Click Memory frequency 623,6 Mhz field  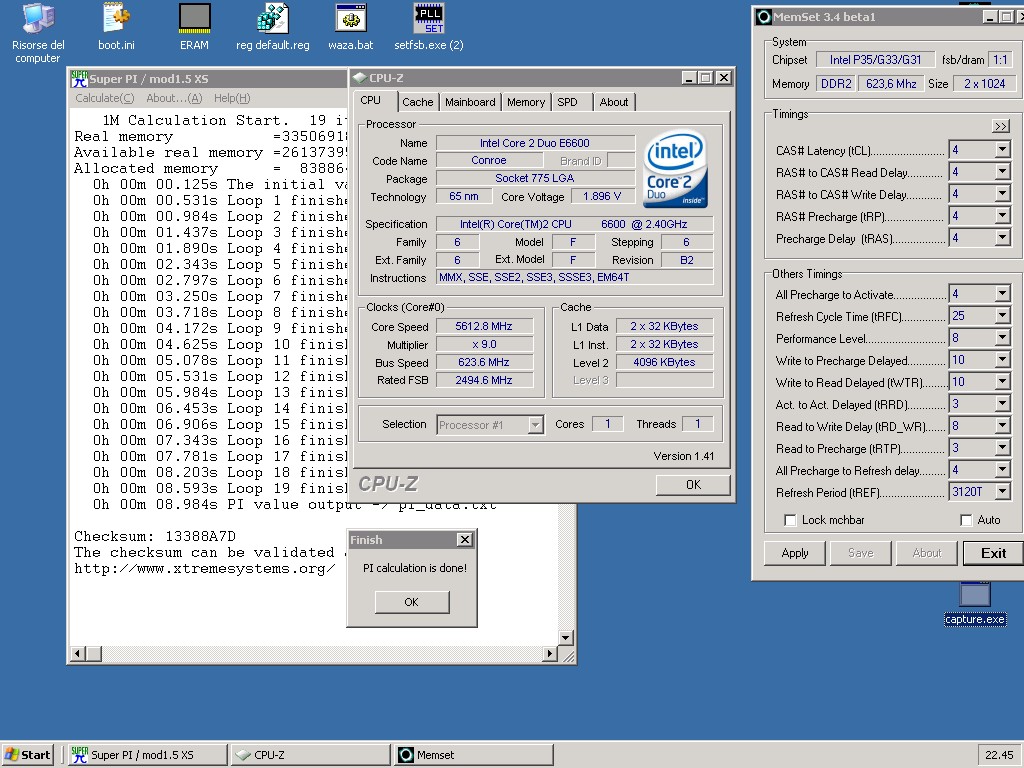[891, 84]
